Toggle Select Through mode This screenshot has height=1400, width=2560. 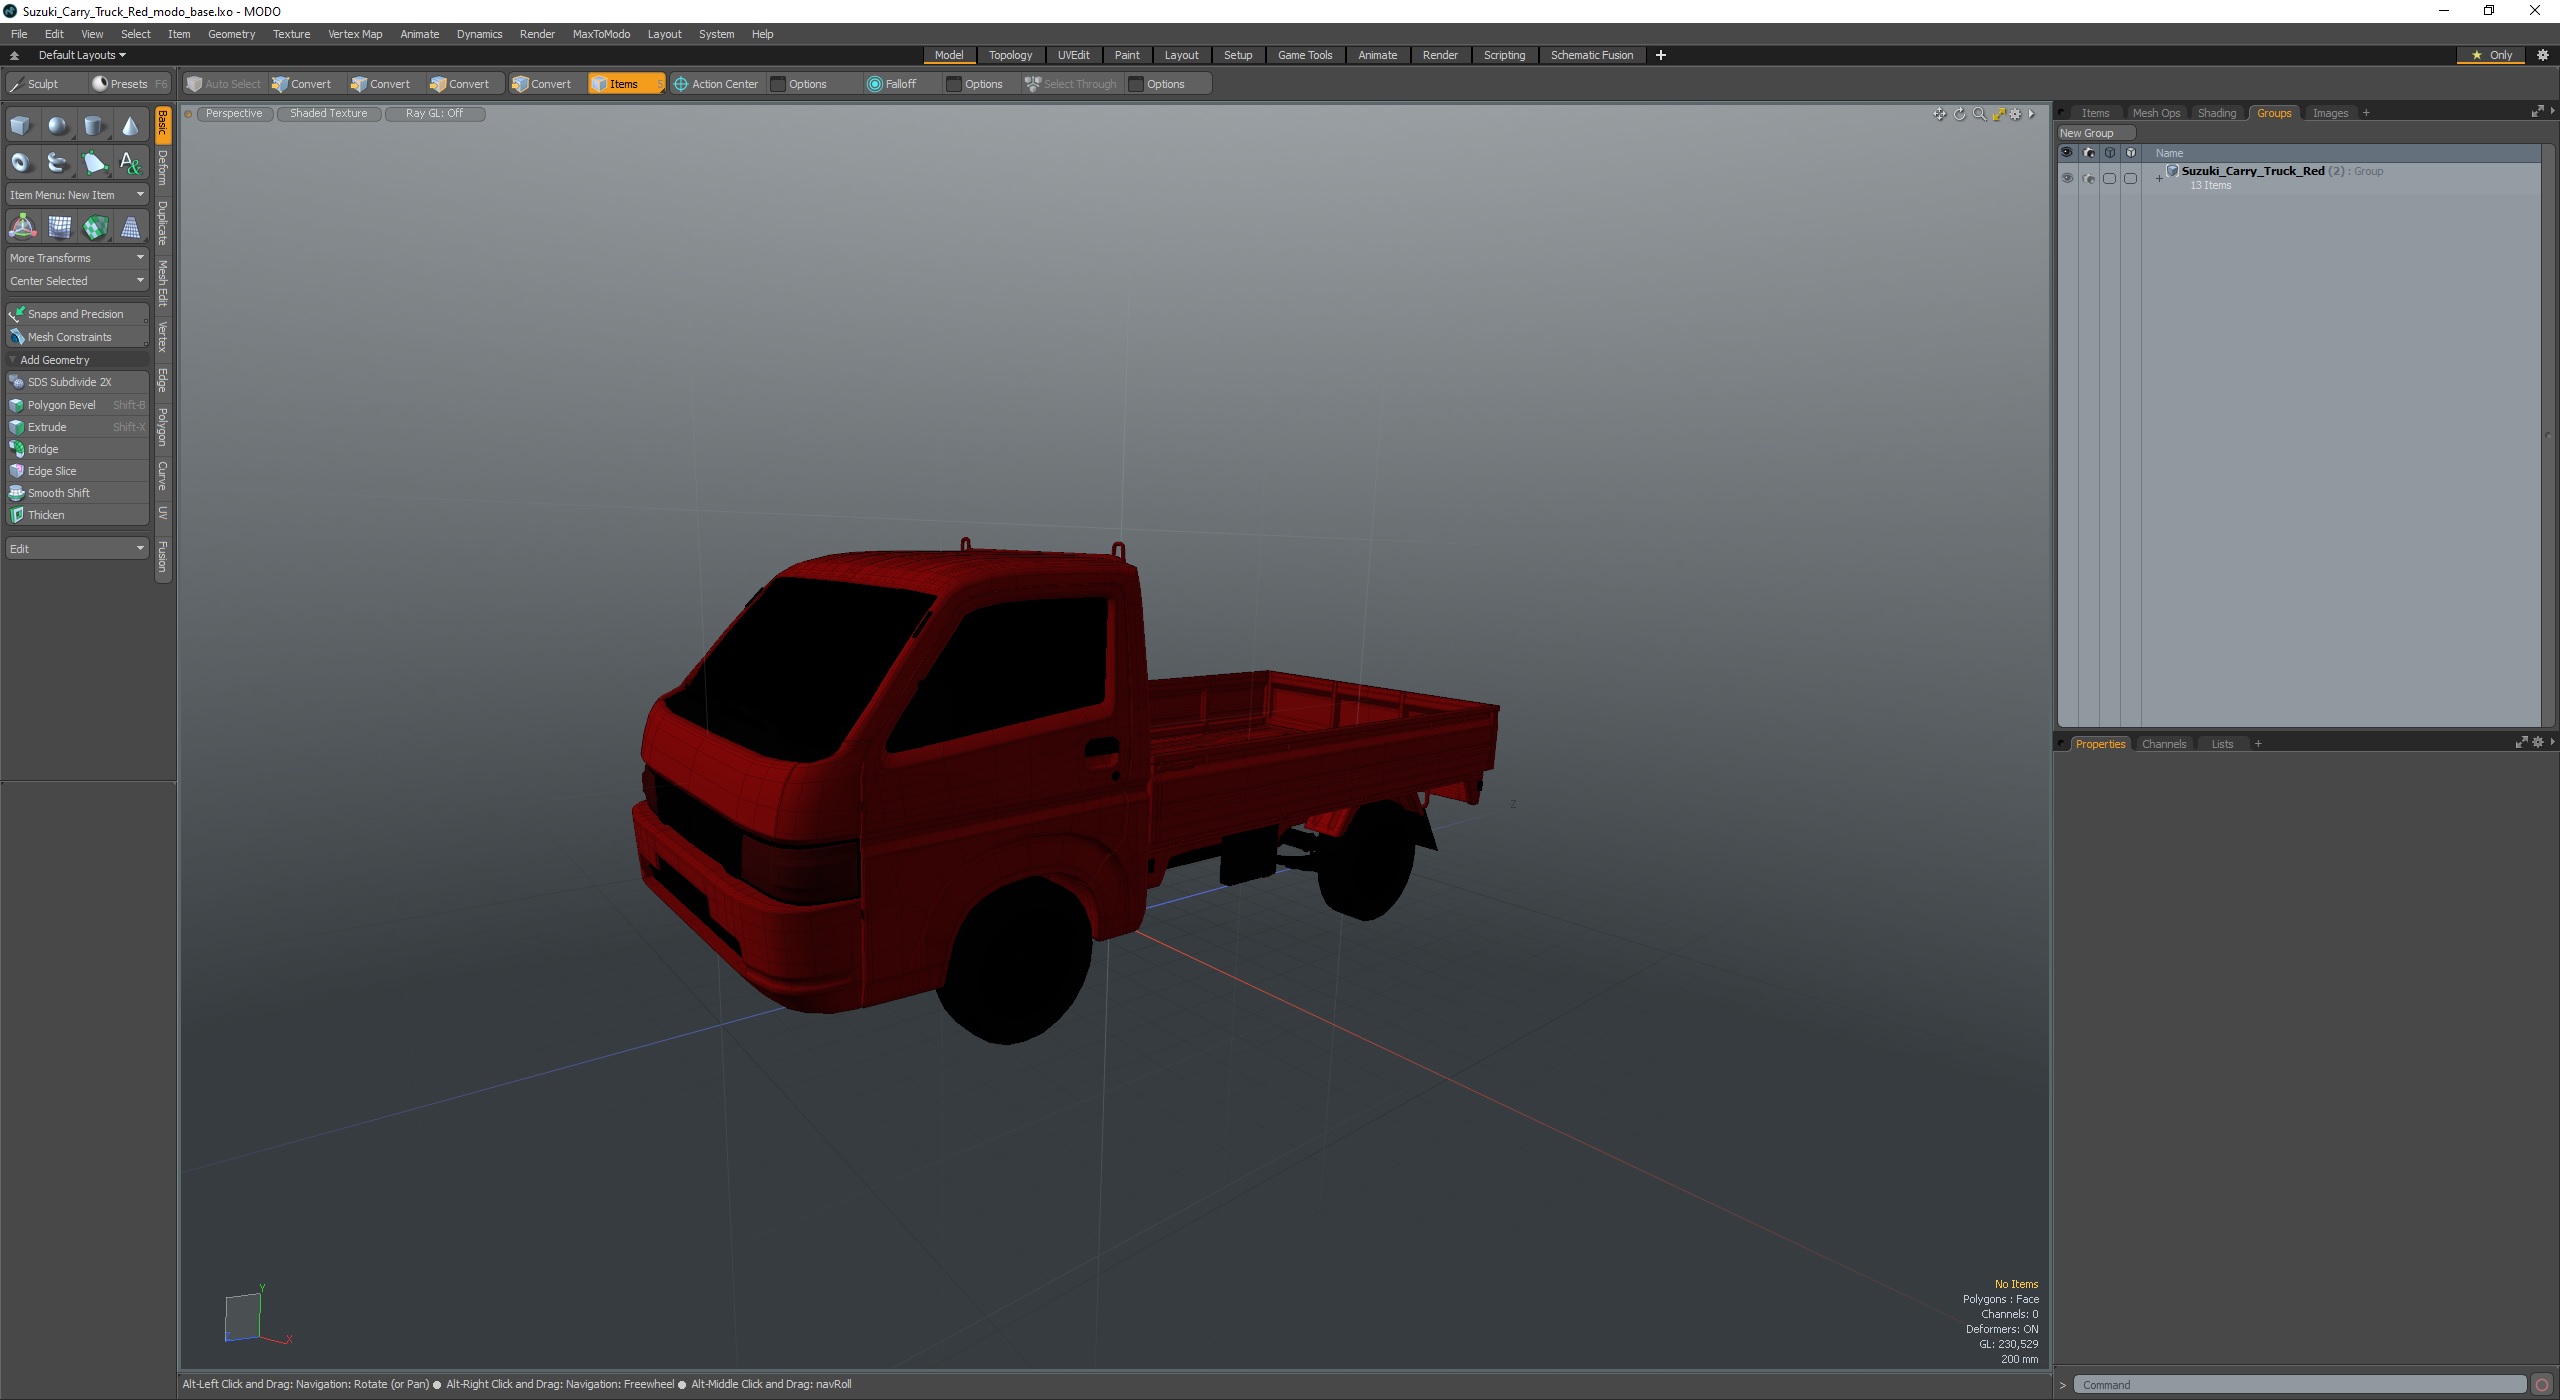1070,84
